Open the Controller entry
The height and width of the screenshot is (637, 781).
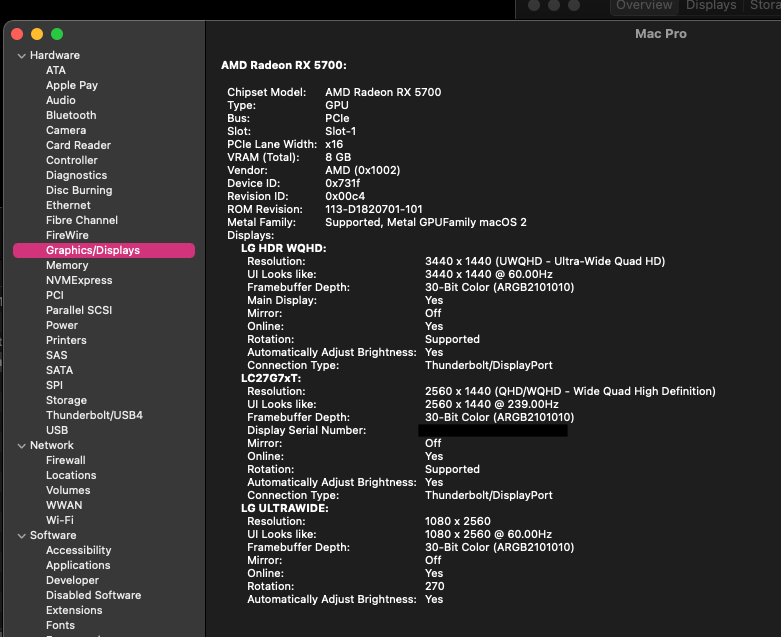[72, 160]
